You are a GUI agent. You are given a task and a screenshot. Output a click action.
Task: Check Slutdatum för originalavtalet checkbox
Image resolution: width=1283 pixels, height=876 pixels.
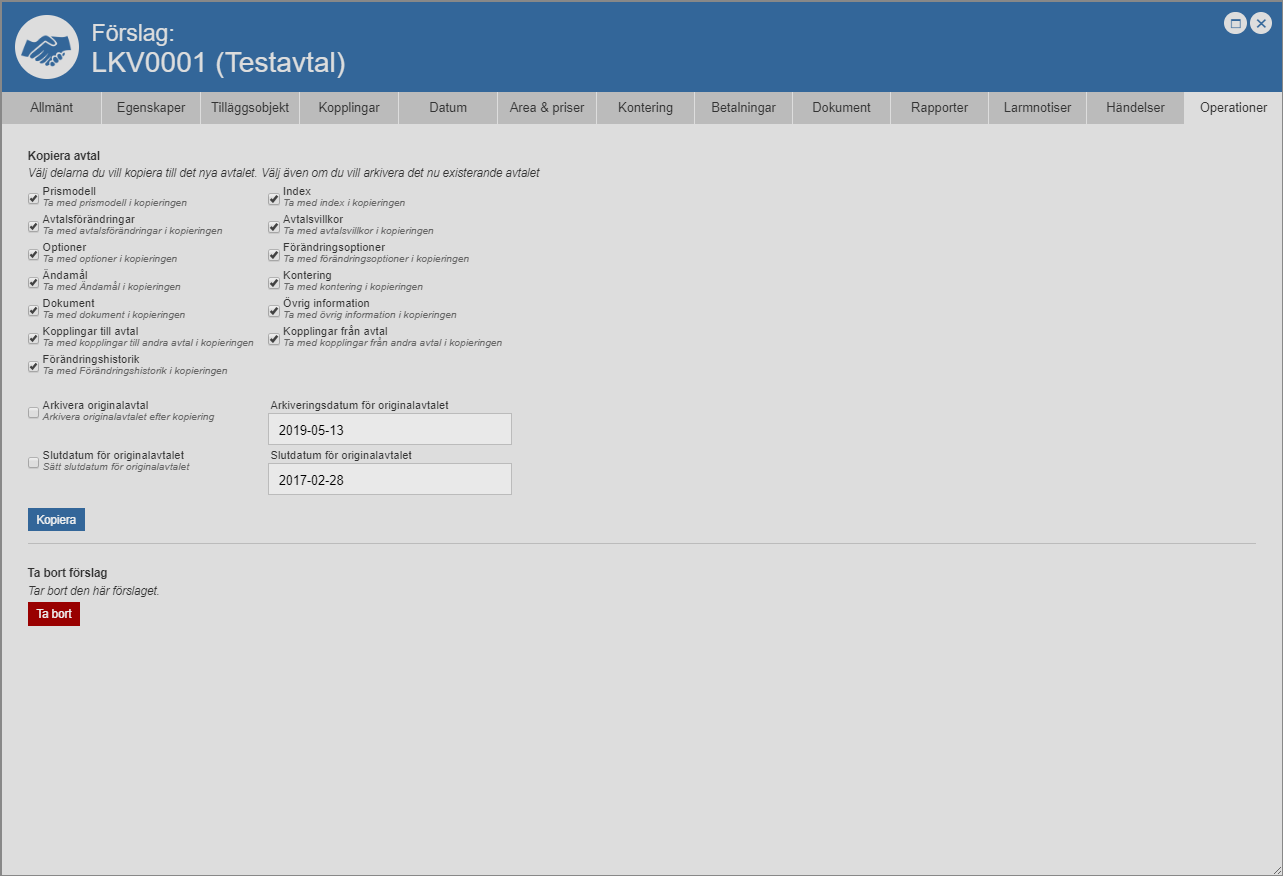tap(34, 462)
